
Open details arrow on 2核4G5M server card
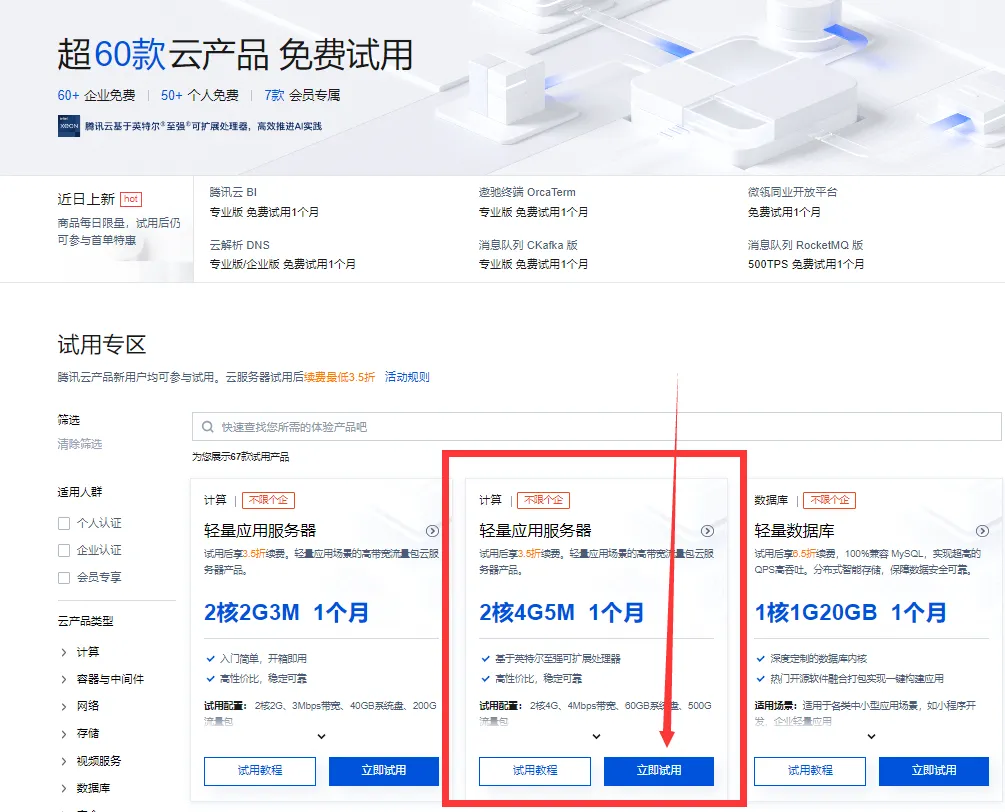[x=708, y=531]
